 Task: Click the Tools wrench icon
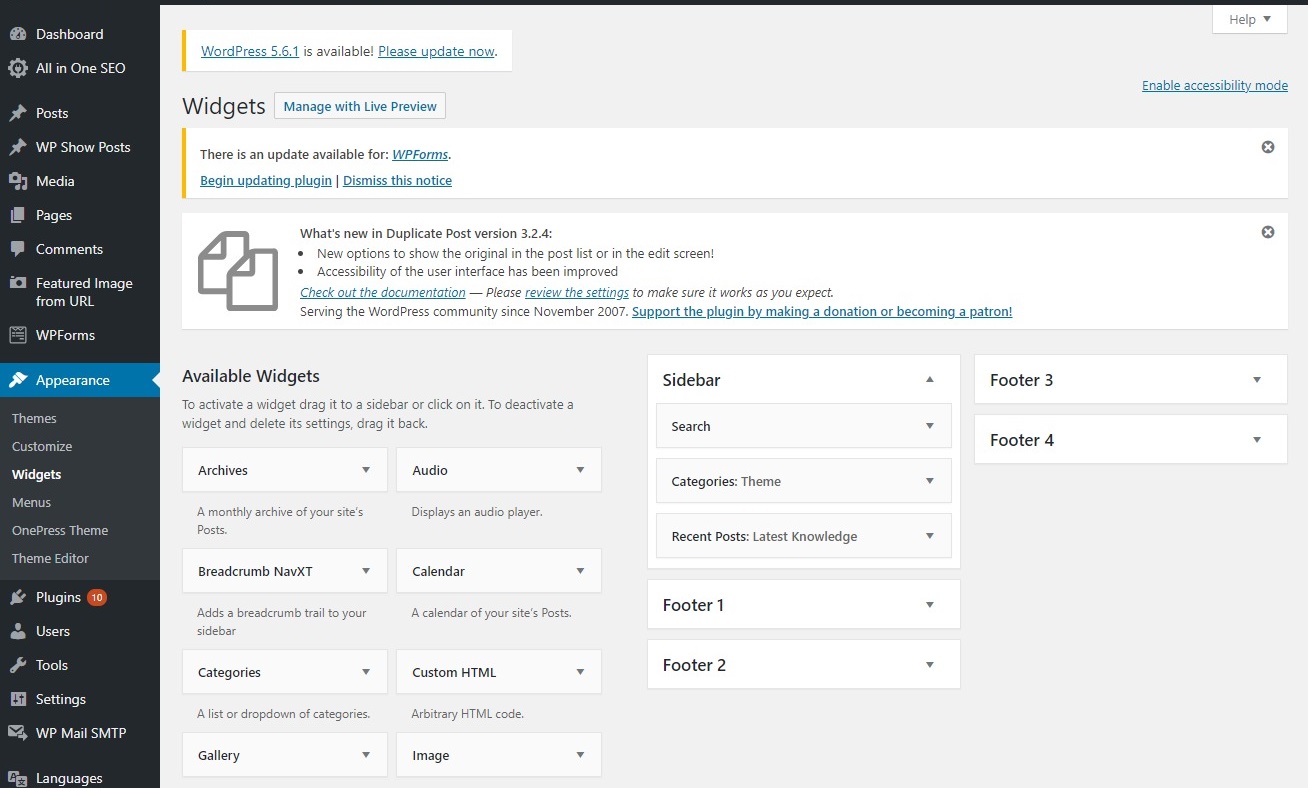pos(17,665)
